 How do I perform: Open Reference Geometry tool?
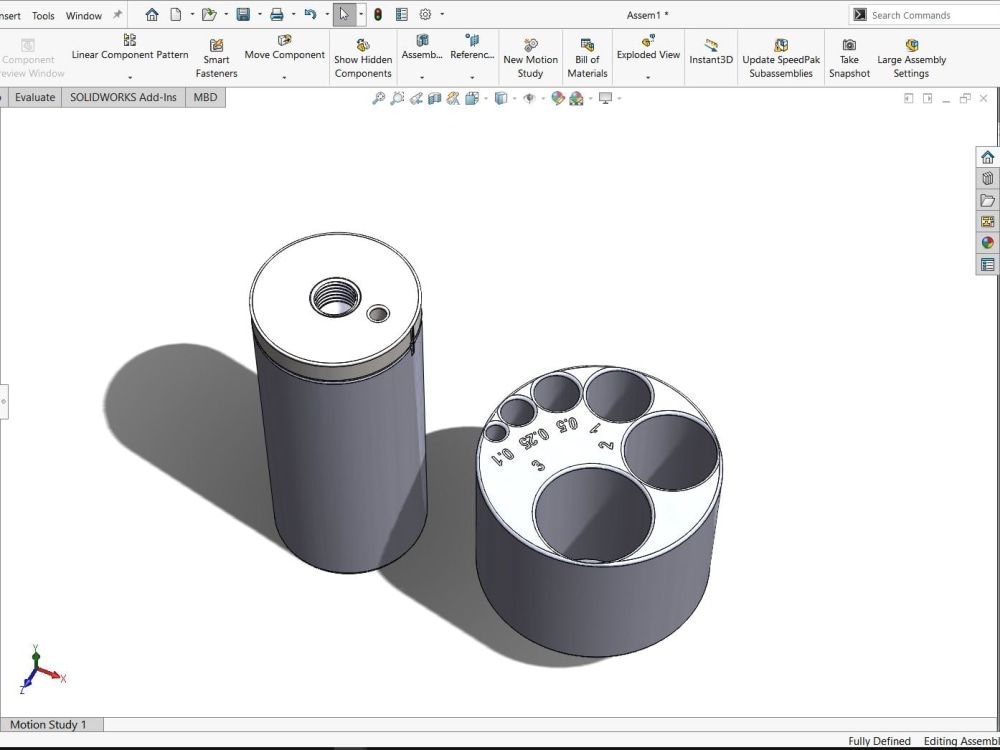(472, 48)
